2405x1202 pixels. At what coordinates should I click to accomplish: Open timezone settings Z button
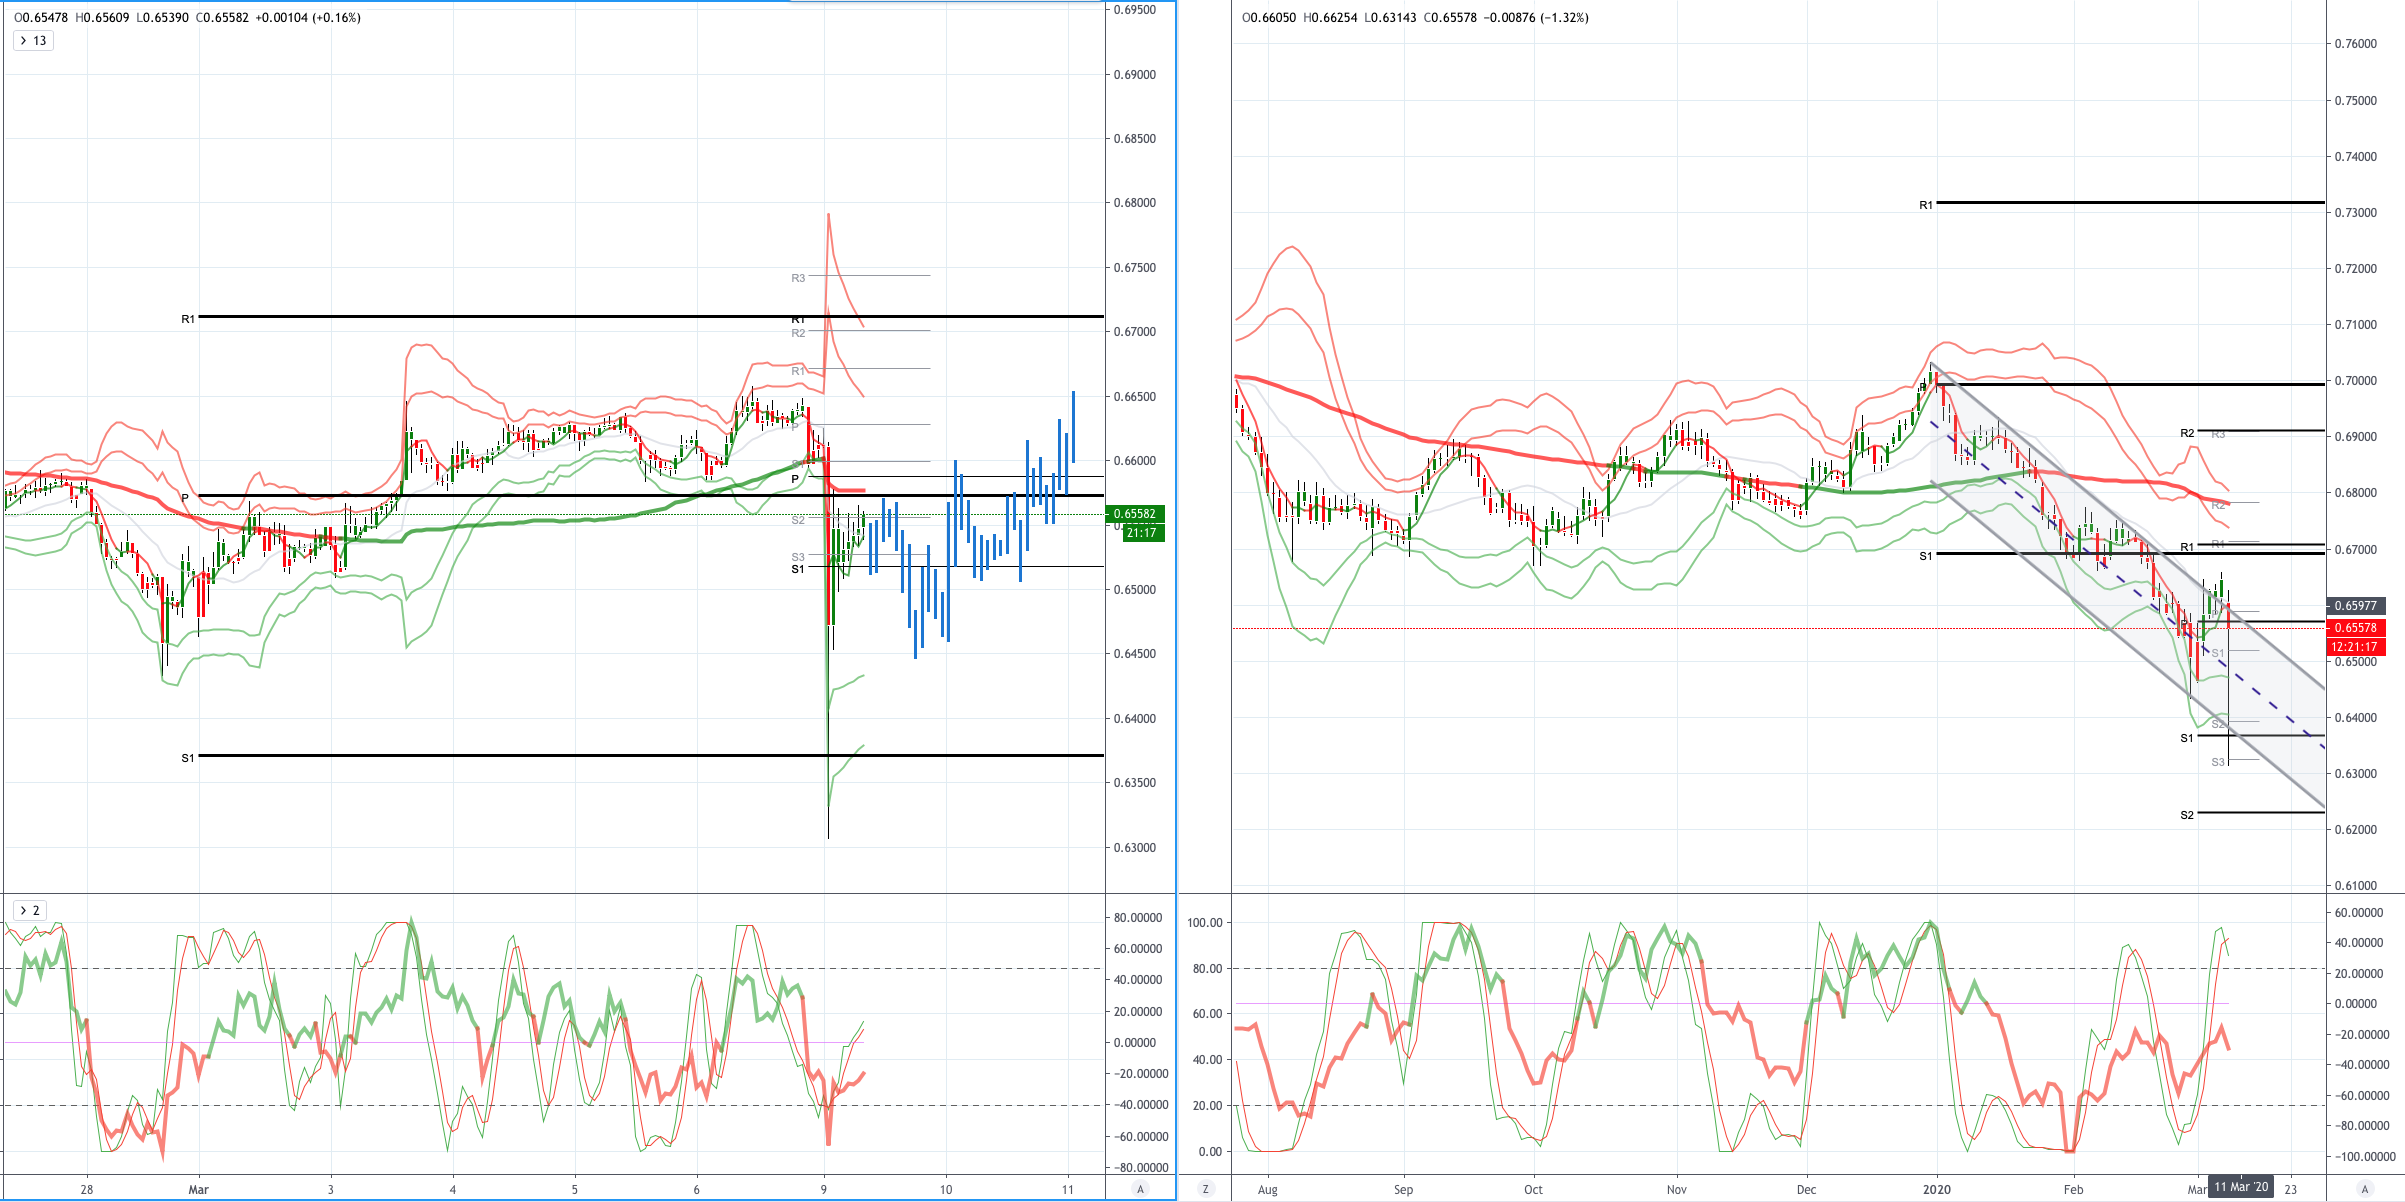(x=1205, y=1189)
